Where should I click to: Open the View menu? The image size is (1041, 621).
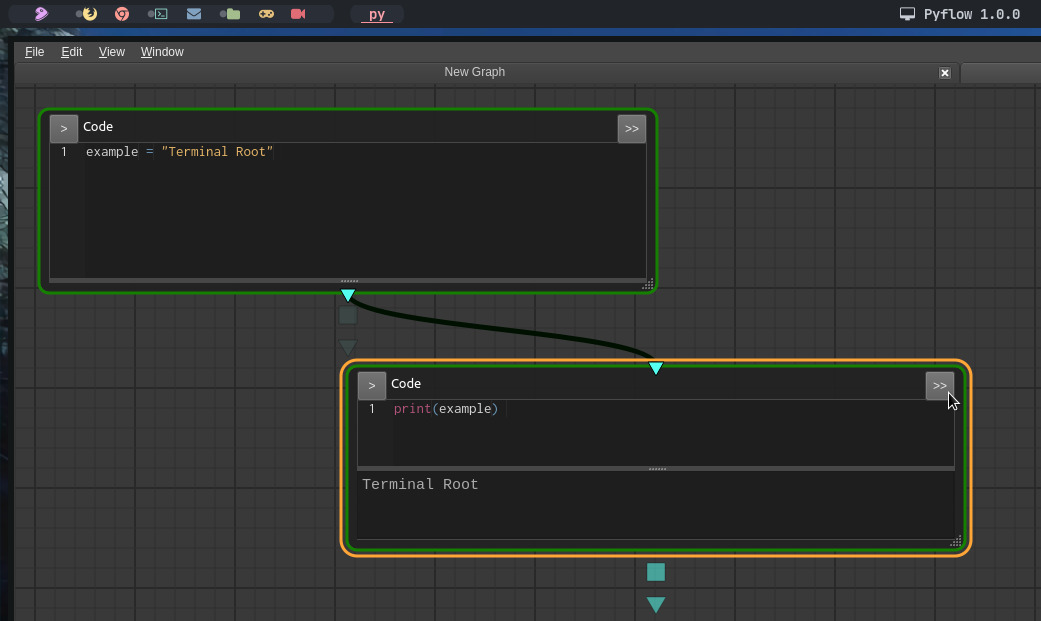click(x=111, y=51)
